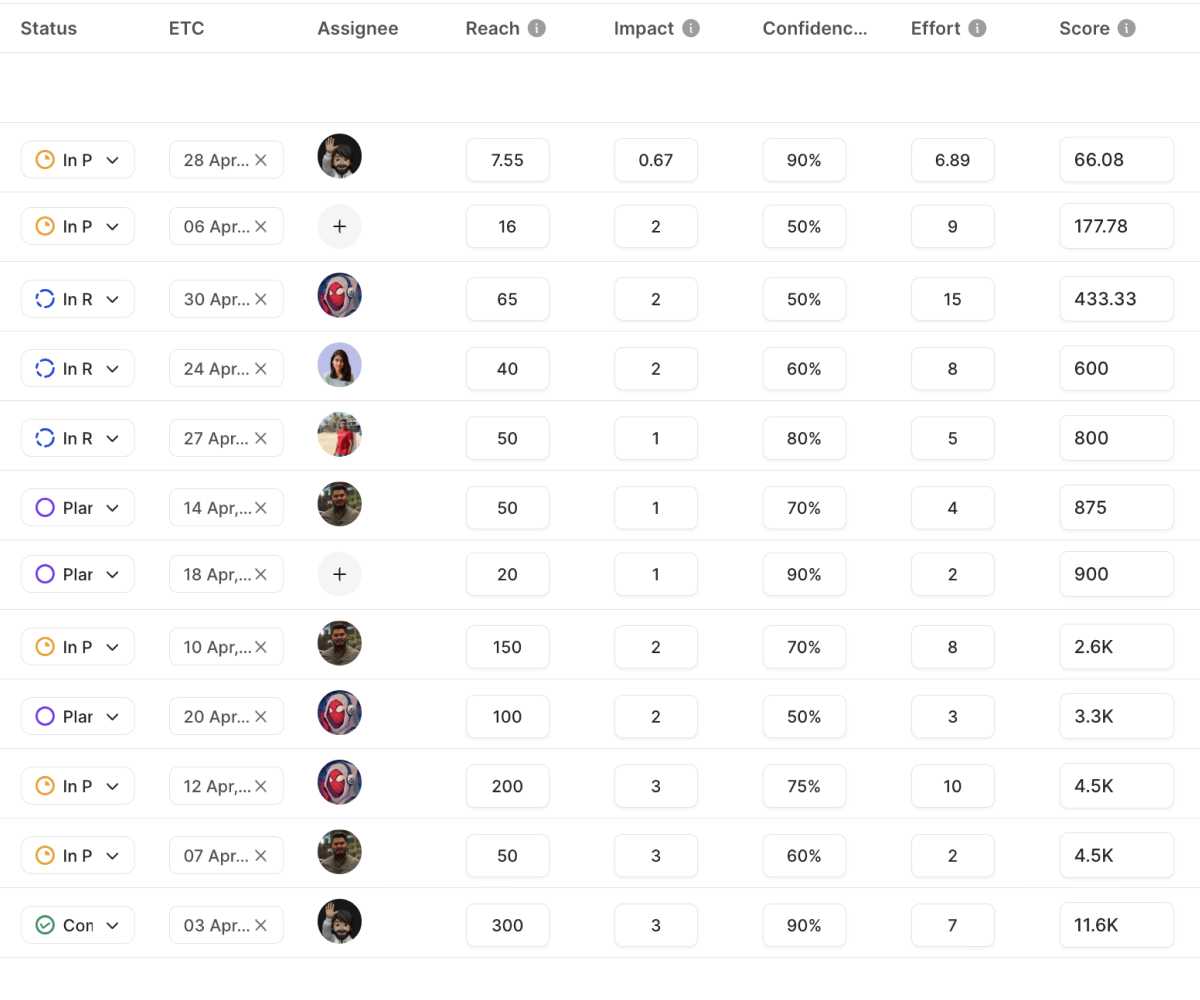This screenshot has width=1200, height=1000.
Task: Click the info icon next to the Reach header
Action: [x=537, y=28]
